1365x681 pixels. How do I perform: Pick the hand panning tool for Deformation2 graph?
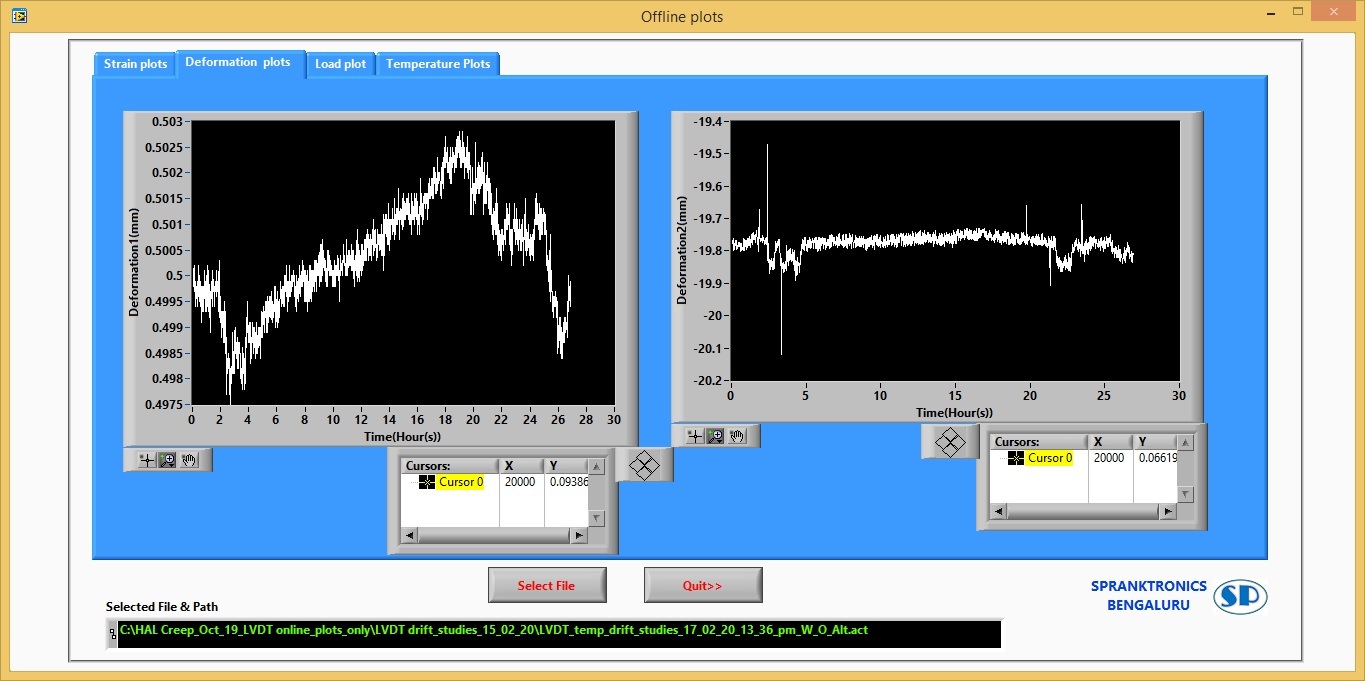tap(737, 436)
